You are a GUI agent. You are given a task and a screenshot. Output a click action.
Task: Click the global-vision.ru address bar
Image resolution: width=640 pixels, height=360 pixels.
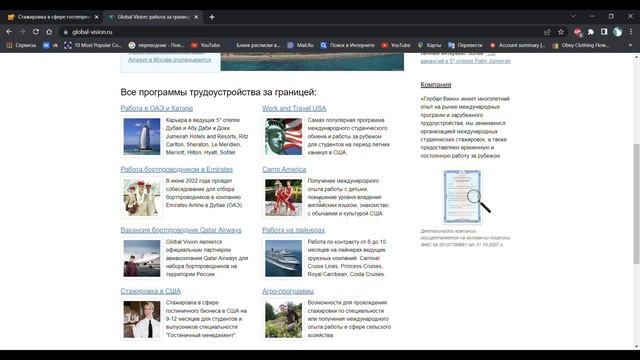pyautogui.click(x=302, y=32)
